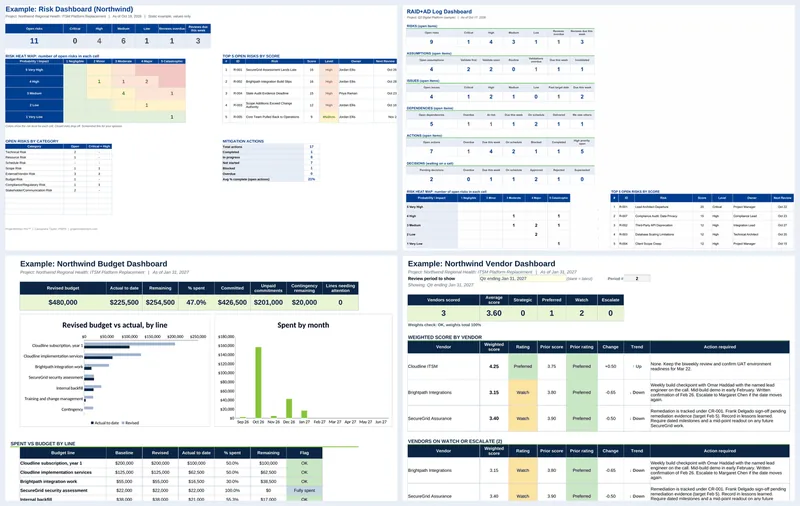This screenshot has width=800, height=506.
Task: Click risk "Third-Party API Deprecation"
Action: 654,225
